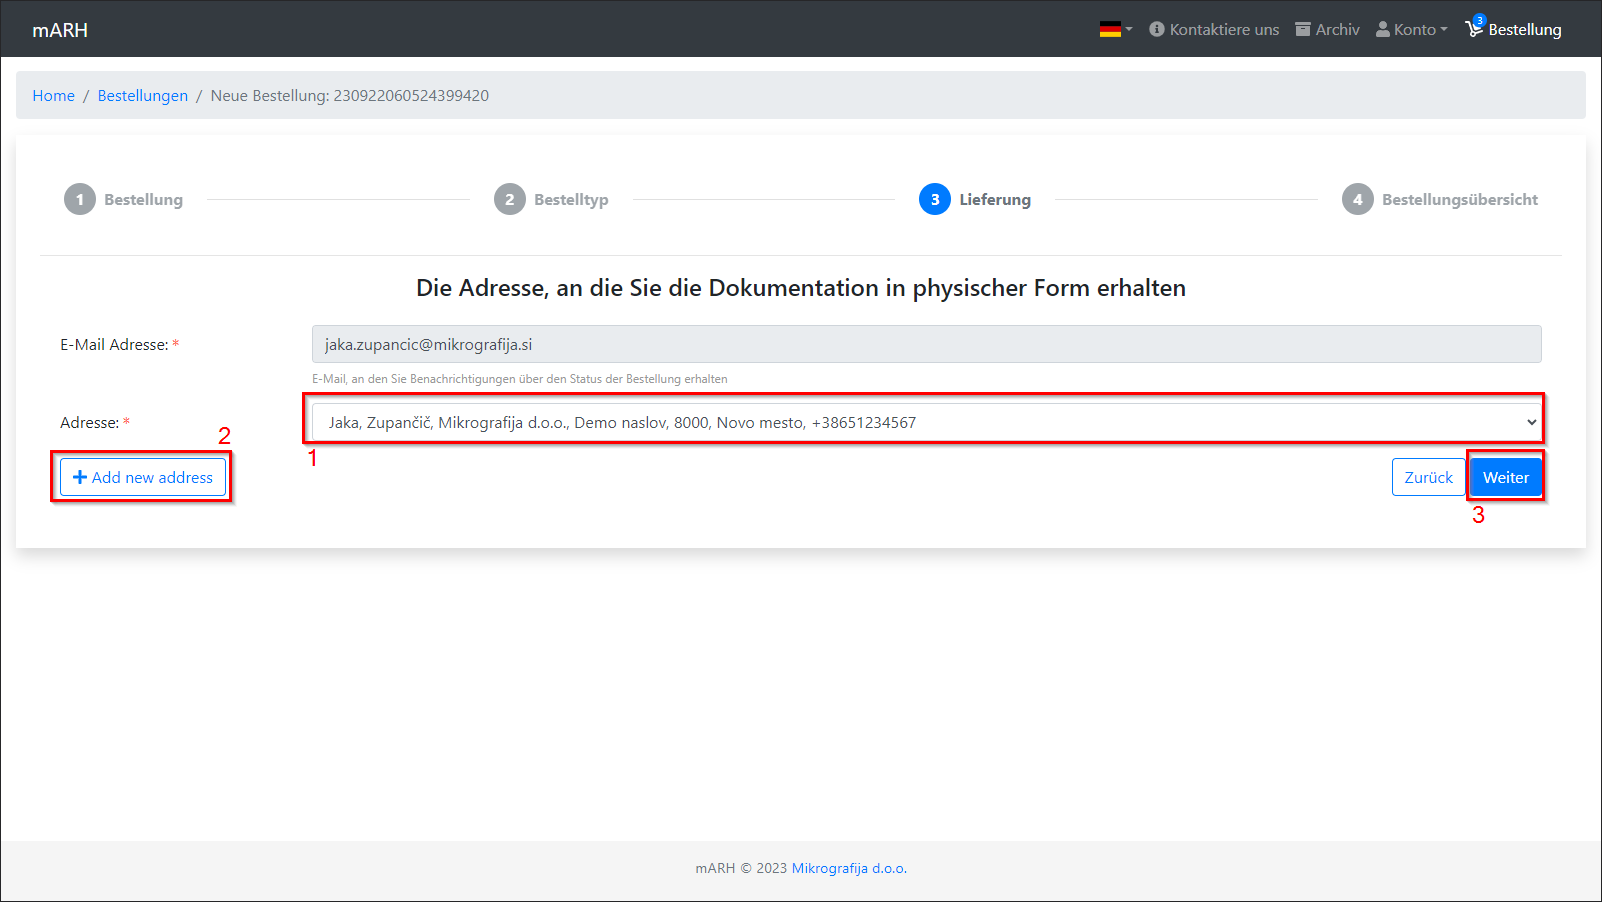Click the info icon beside Kontaktiere uns

pos(1157,30)
